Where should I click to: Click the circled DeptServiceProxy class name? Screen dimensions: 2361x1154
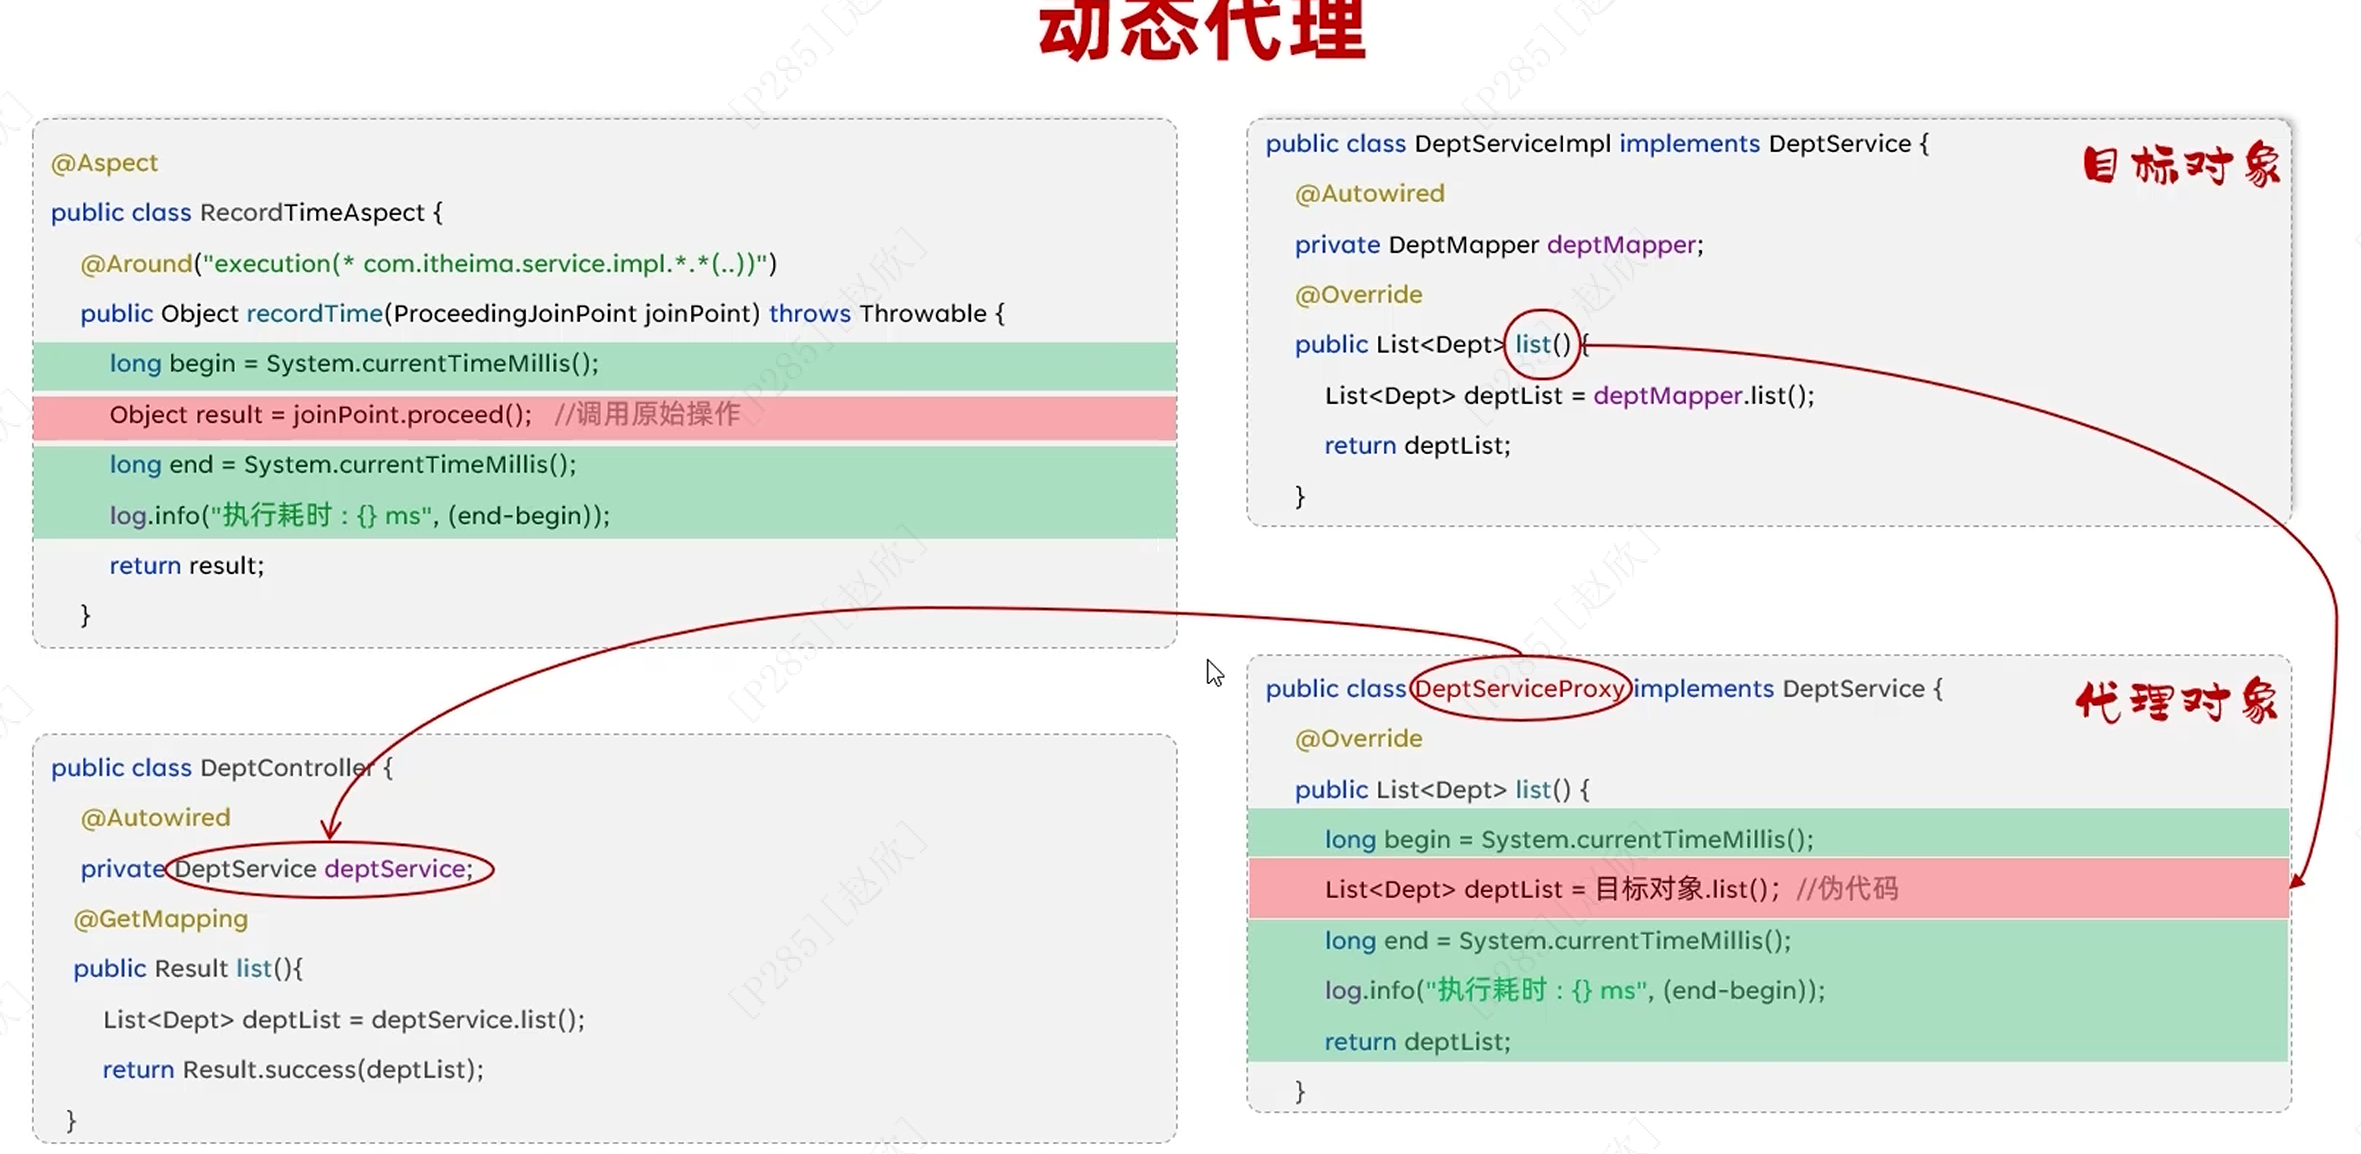1518,689
